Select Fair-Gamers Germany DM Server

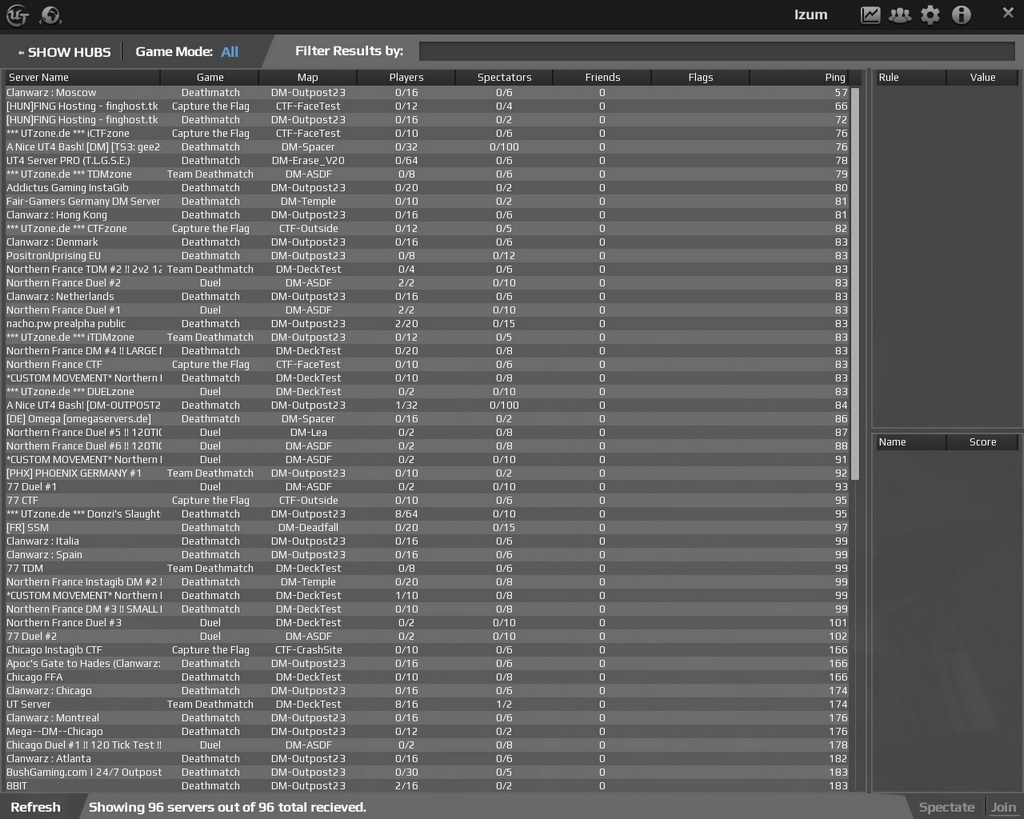point(427,201)
